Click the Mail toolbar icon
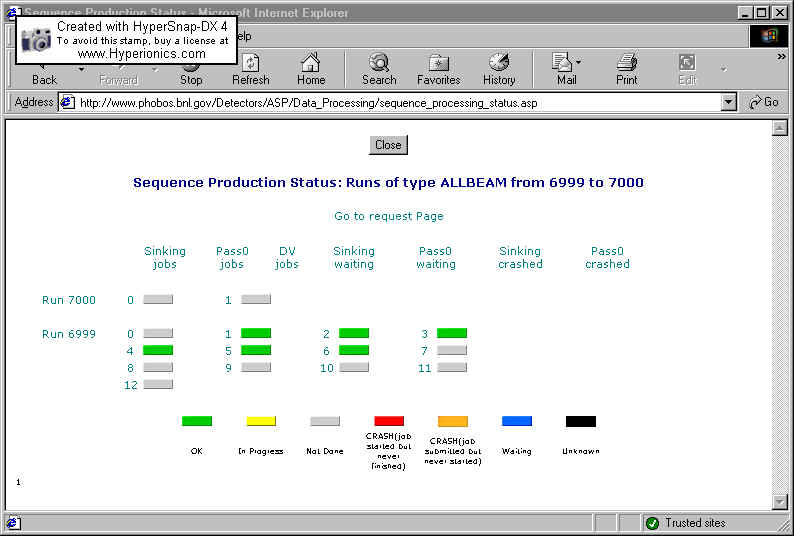The height and width of the screenshot is (536, 794). click(563, 70)
